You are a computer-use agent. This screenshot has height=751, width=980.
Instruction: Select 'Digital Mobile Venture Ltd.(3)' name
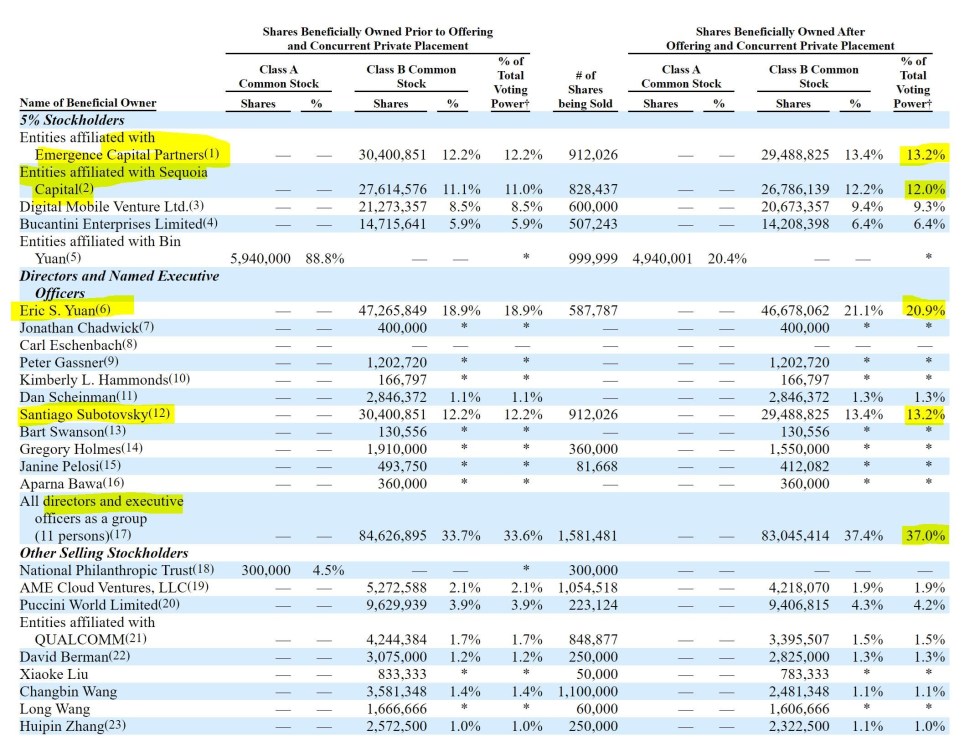(x=111, y=206)
